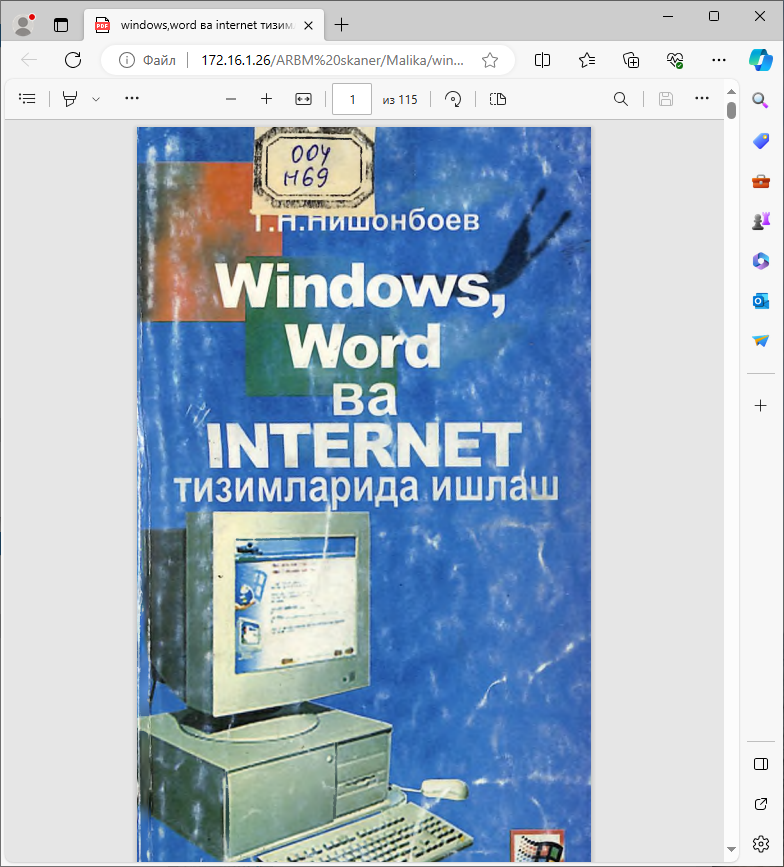Image resolution: width=784 pixels, height=867 pixels.
Task: Open sidebar Tools briefcase
Action: tap(761, 181)
